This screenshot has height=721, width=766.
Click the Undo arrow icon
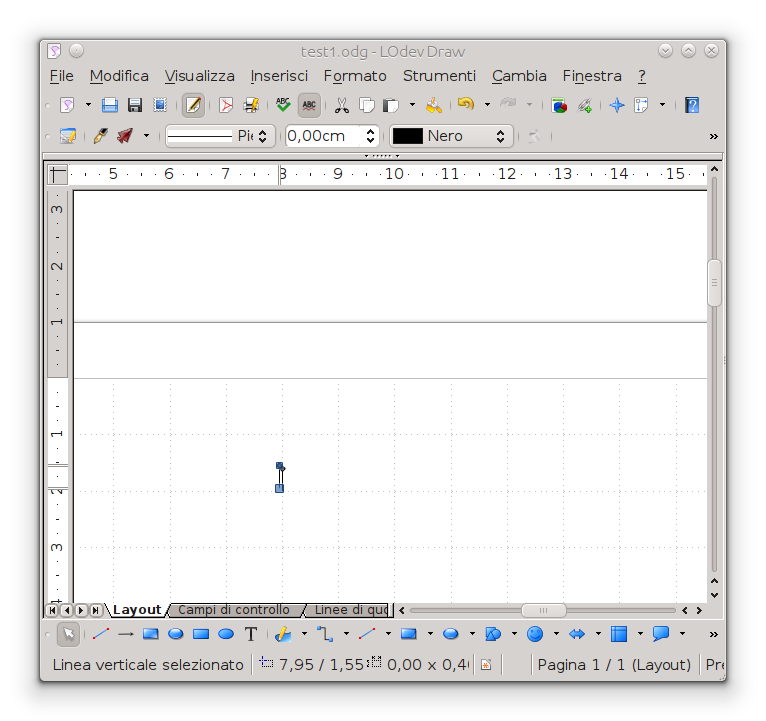click(465, 105)
